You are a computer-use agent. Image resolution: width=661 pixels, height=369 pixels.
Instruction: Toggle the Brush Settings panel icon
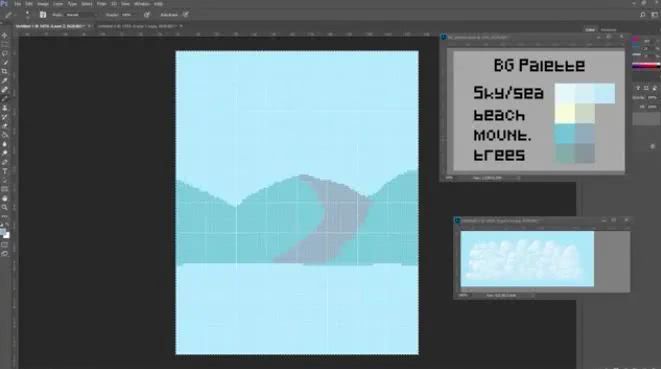43,15
